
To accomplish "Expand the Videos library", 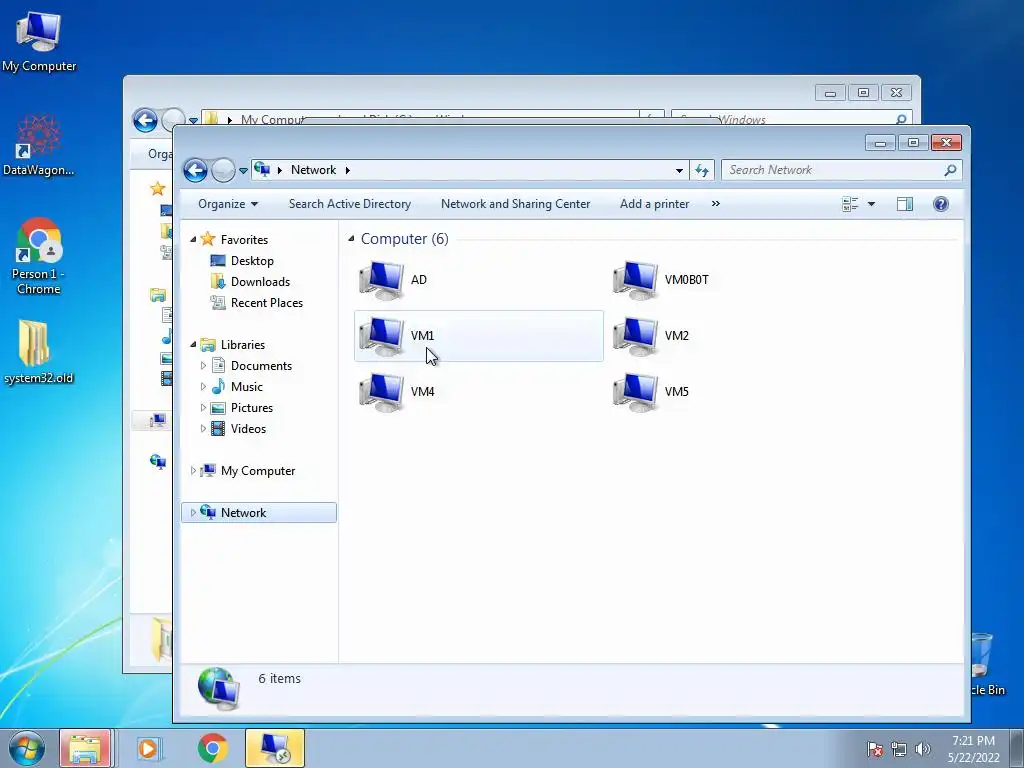I will pos(203,429).
